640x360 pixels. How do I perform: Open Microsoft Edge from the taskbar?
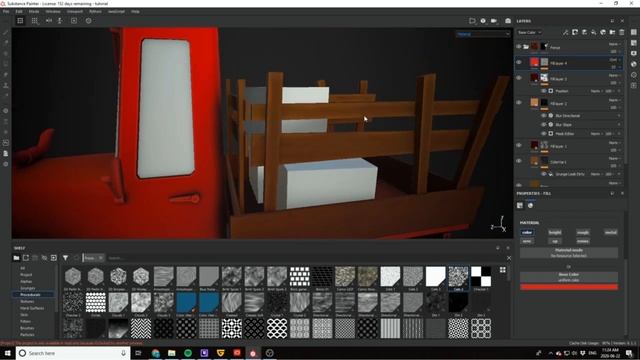click(156, 353)
